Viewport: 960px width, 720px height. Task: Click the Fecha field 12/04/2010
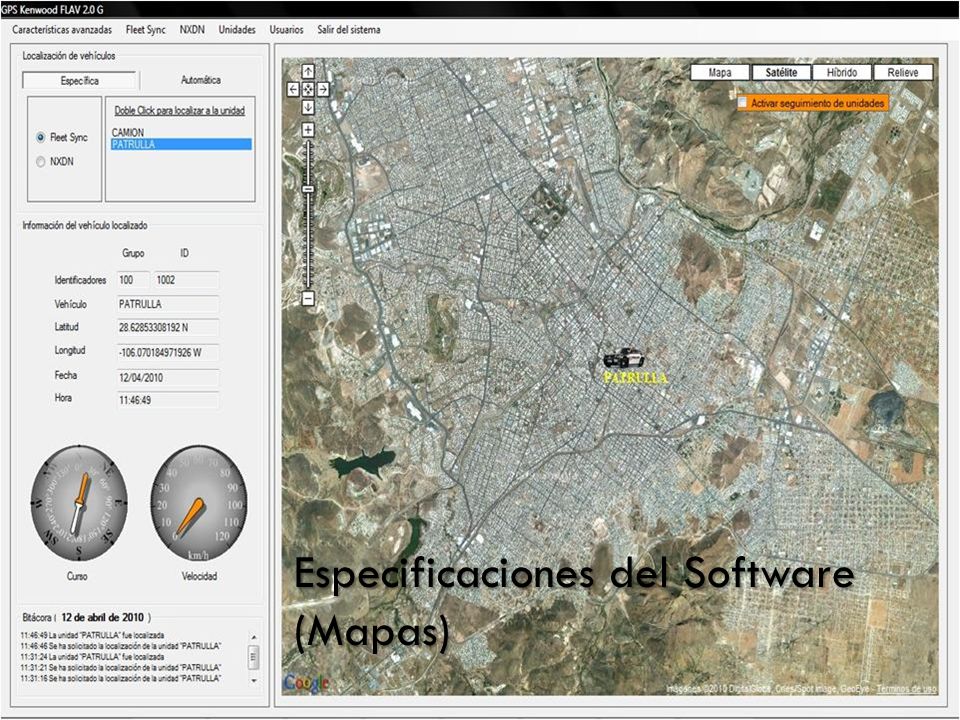(168, 378)
